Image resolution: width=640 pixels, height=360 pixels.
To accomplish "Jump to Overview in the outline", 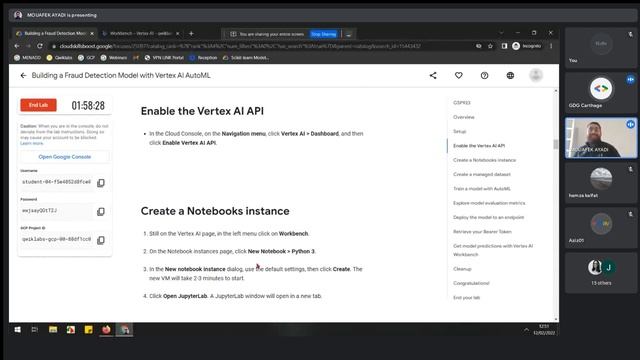I will [x=464, y=117].
